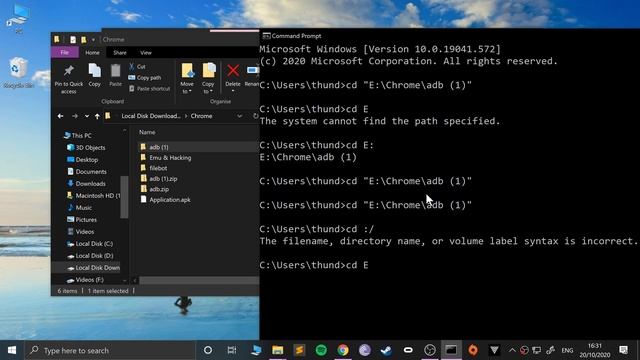Screen dimensions: 640x360
Task: Click Paste shortcut in ribbon
Action: (x=149, y=89)
